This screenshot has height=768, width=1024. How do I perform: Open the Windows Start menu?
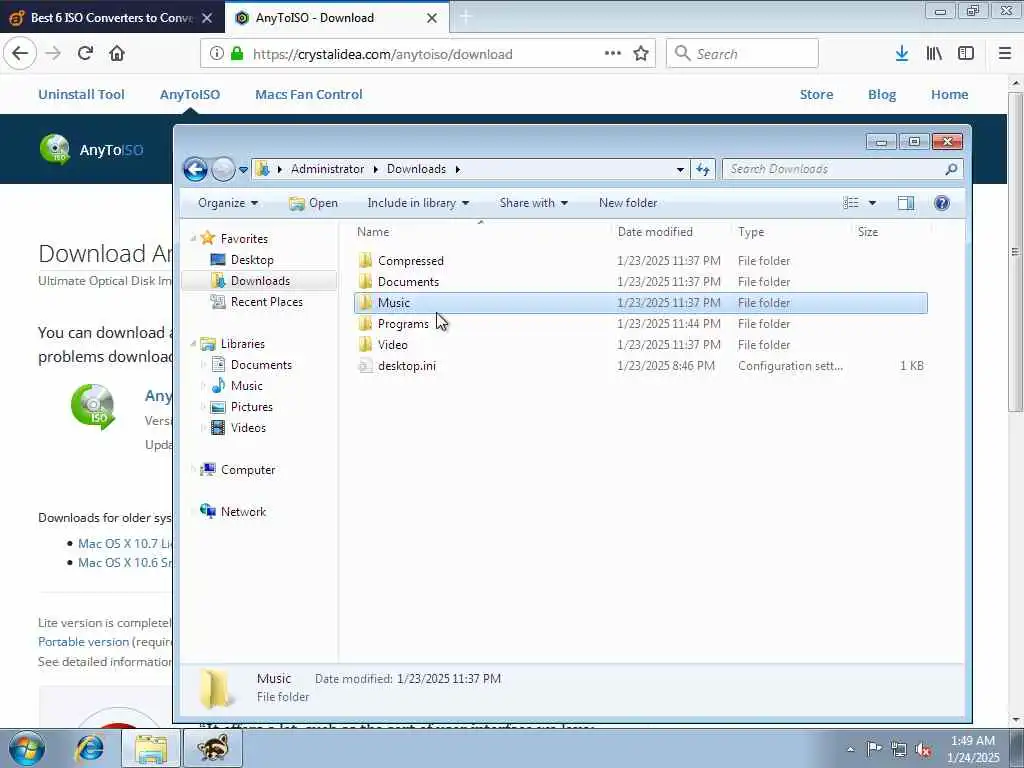click(26, 748)
